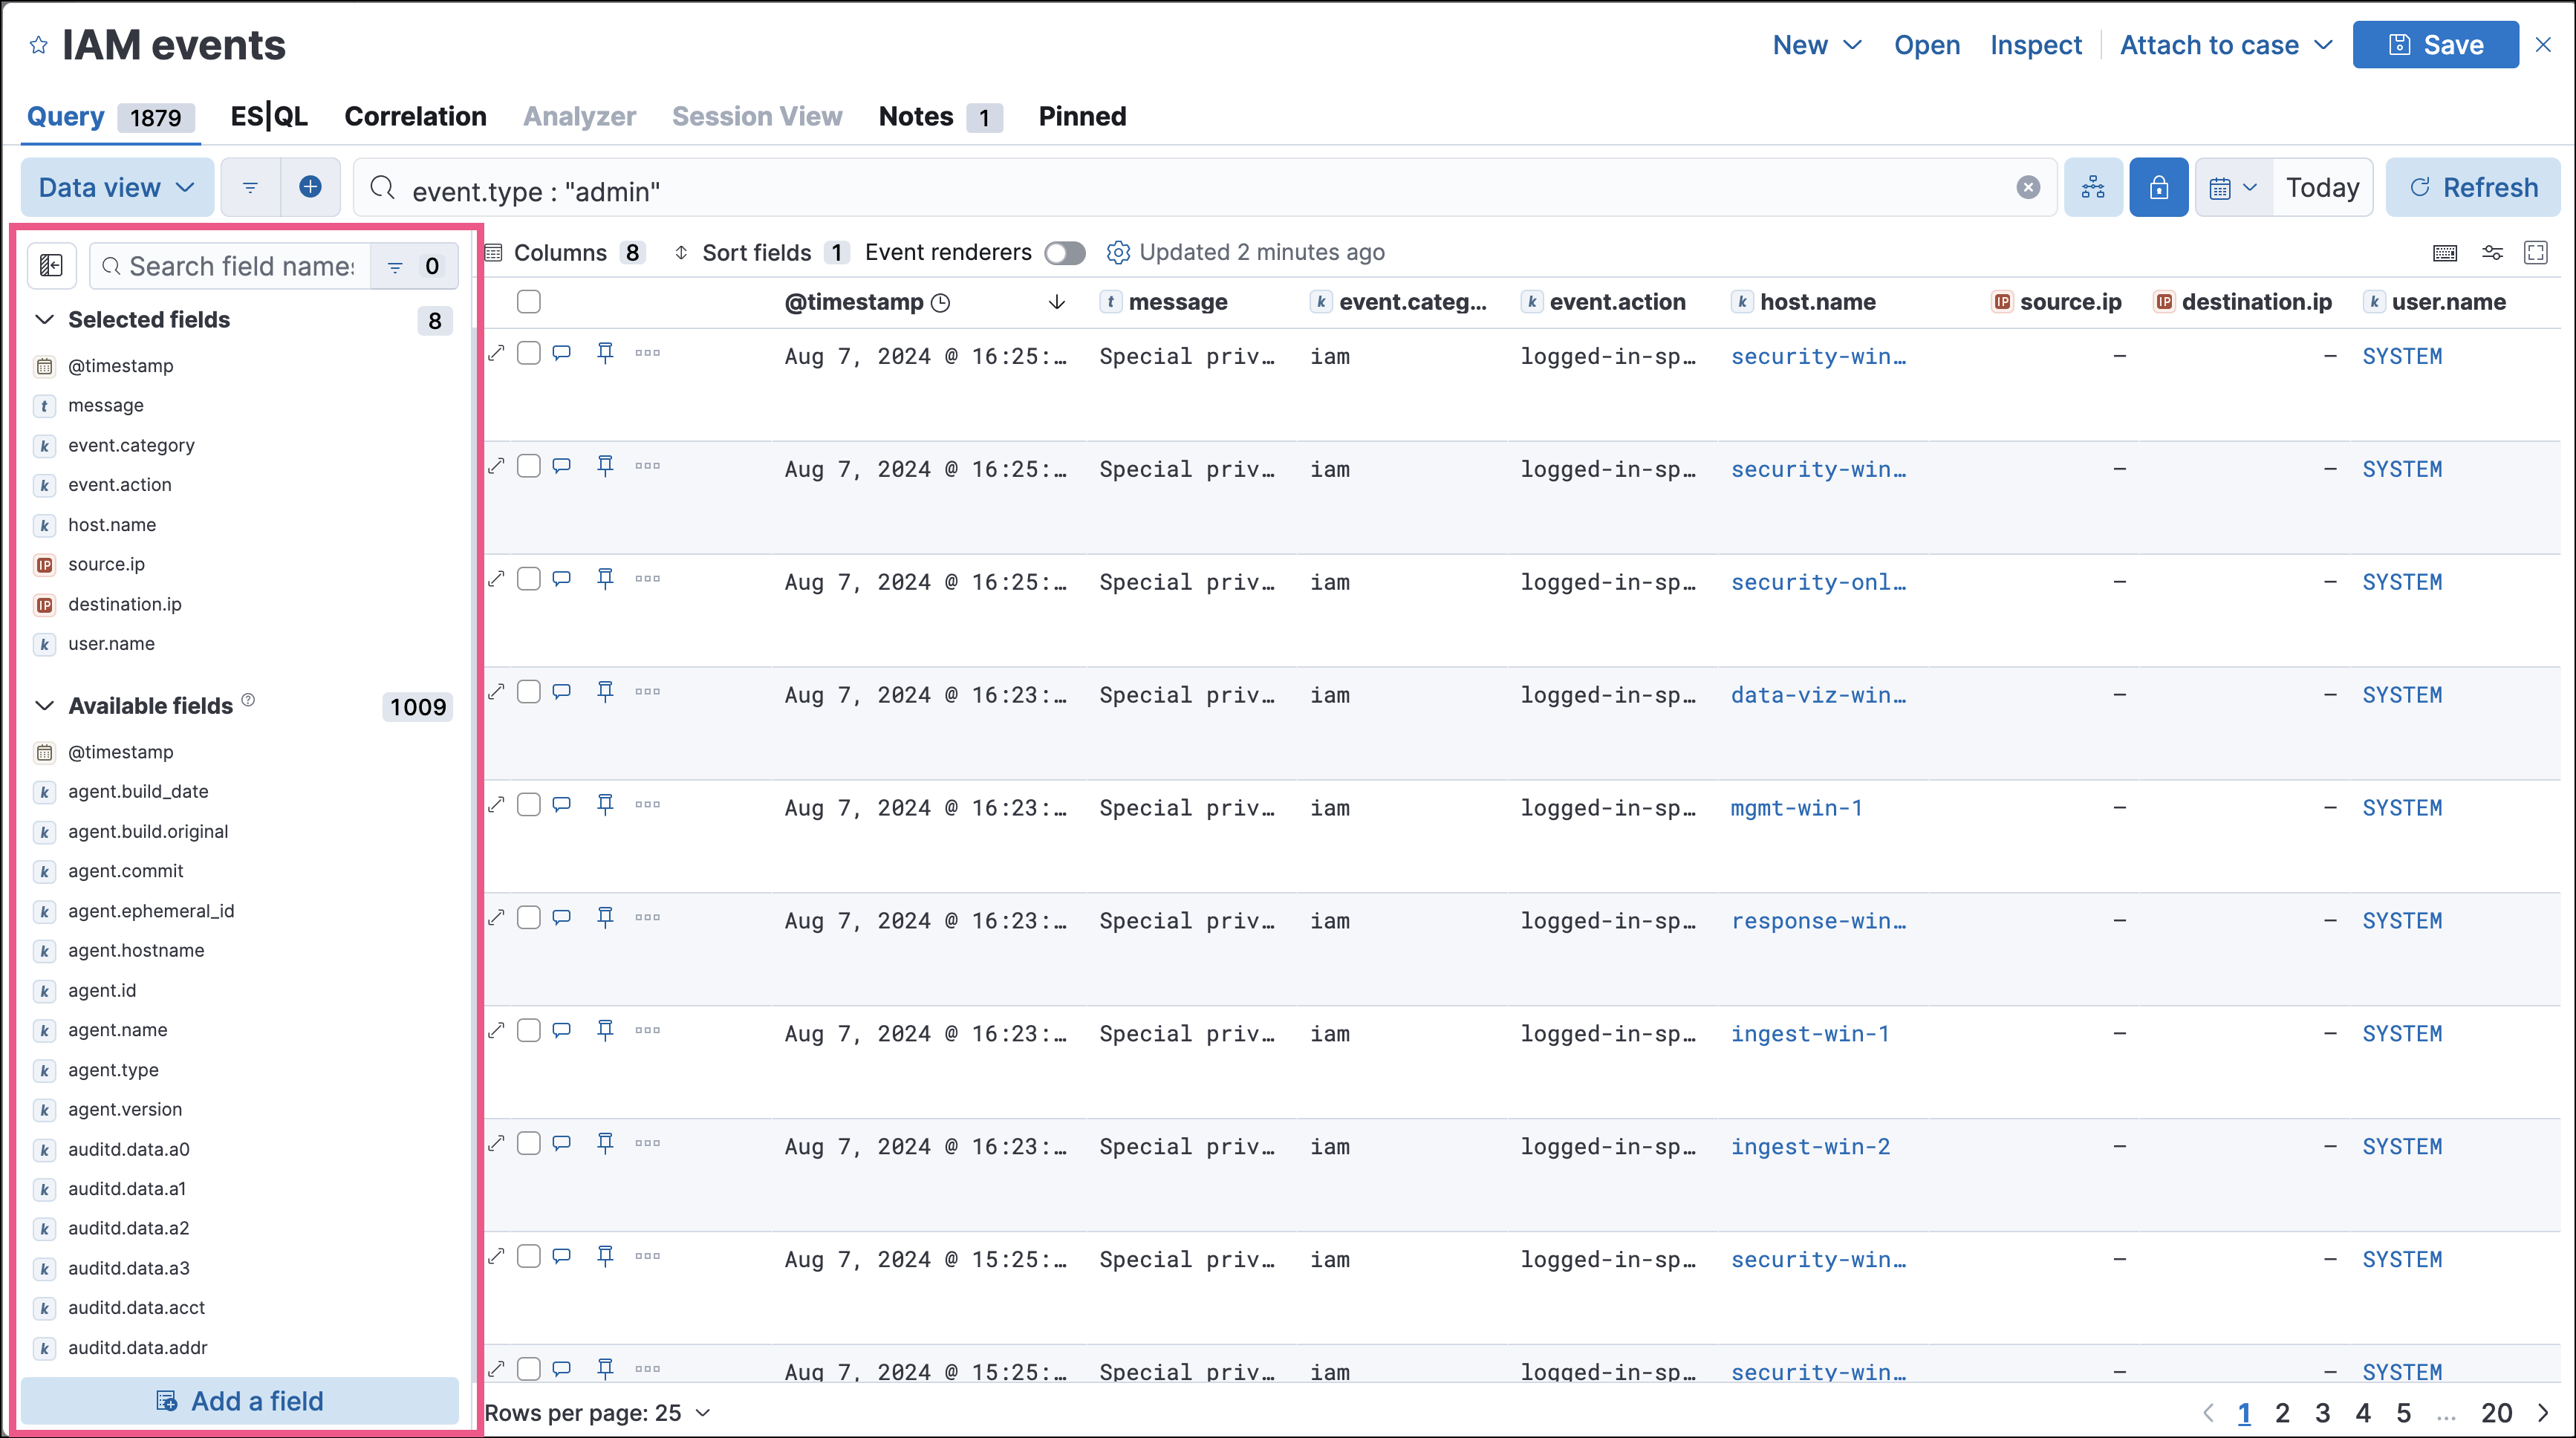
Task: Add a note to the second event row
Action: (x=561, y=465)
